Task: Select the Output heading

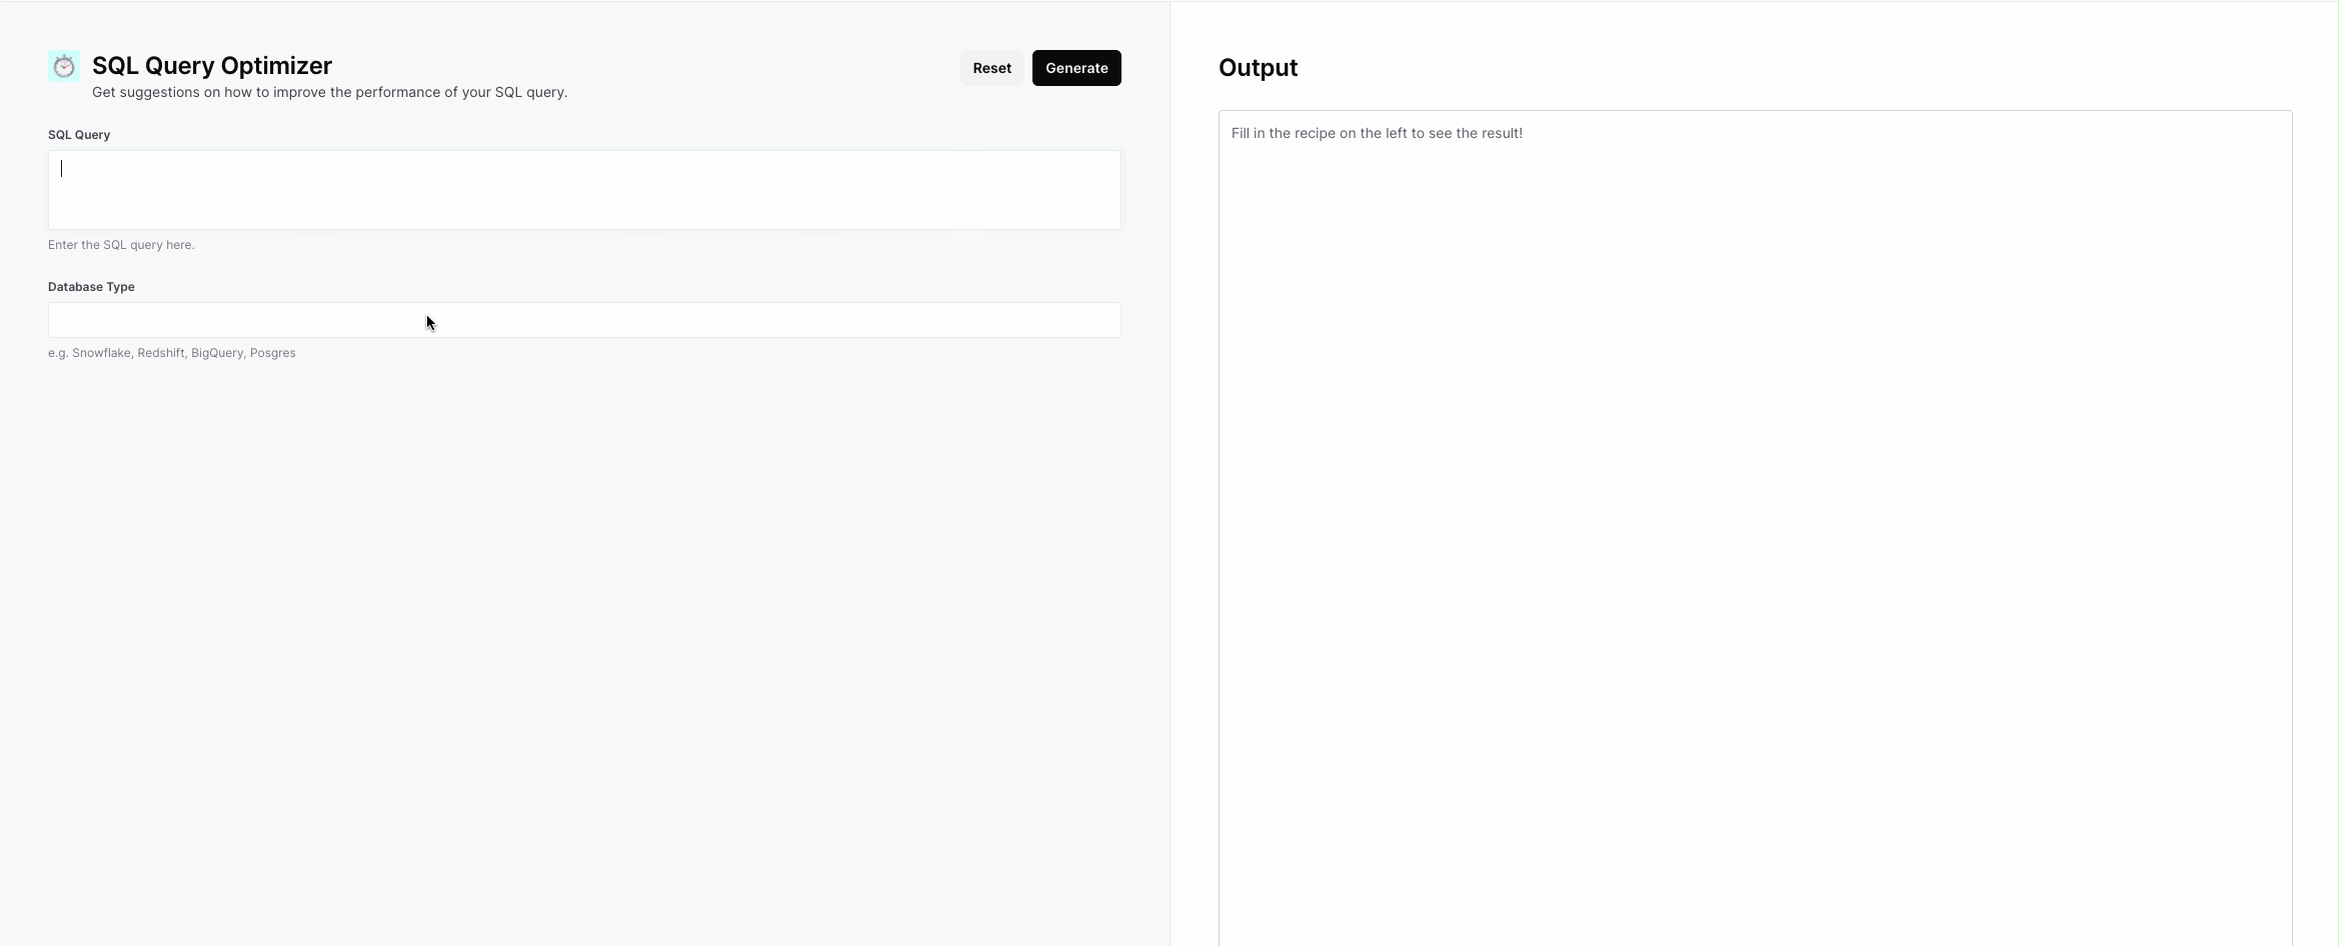Action: [x=1258, y=67]
